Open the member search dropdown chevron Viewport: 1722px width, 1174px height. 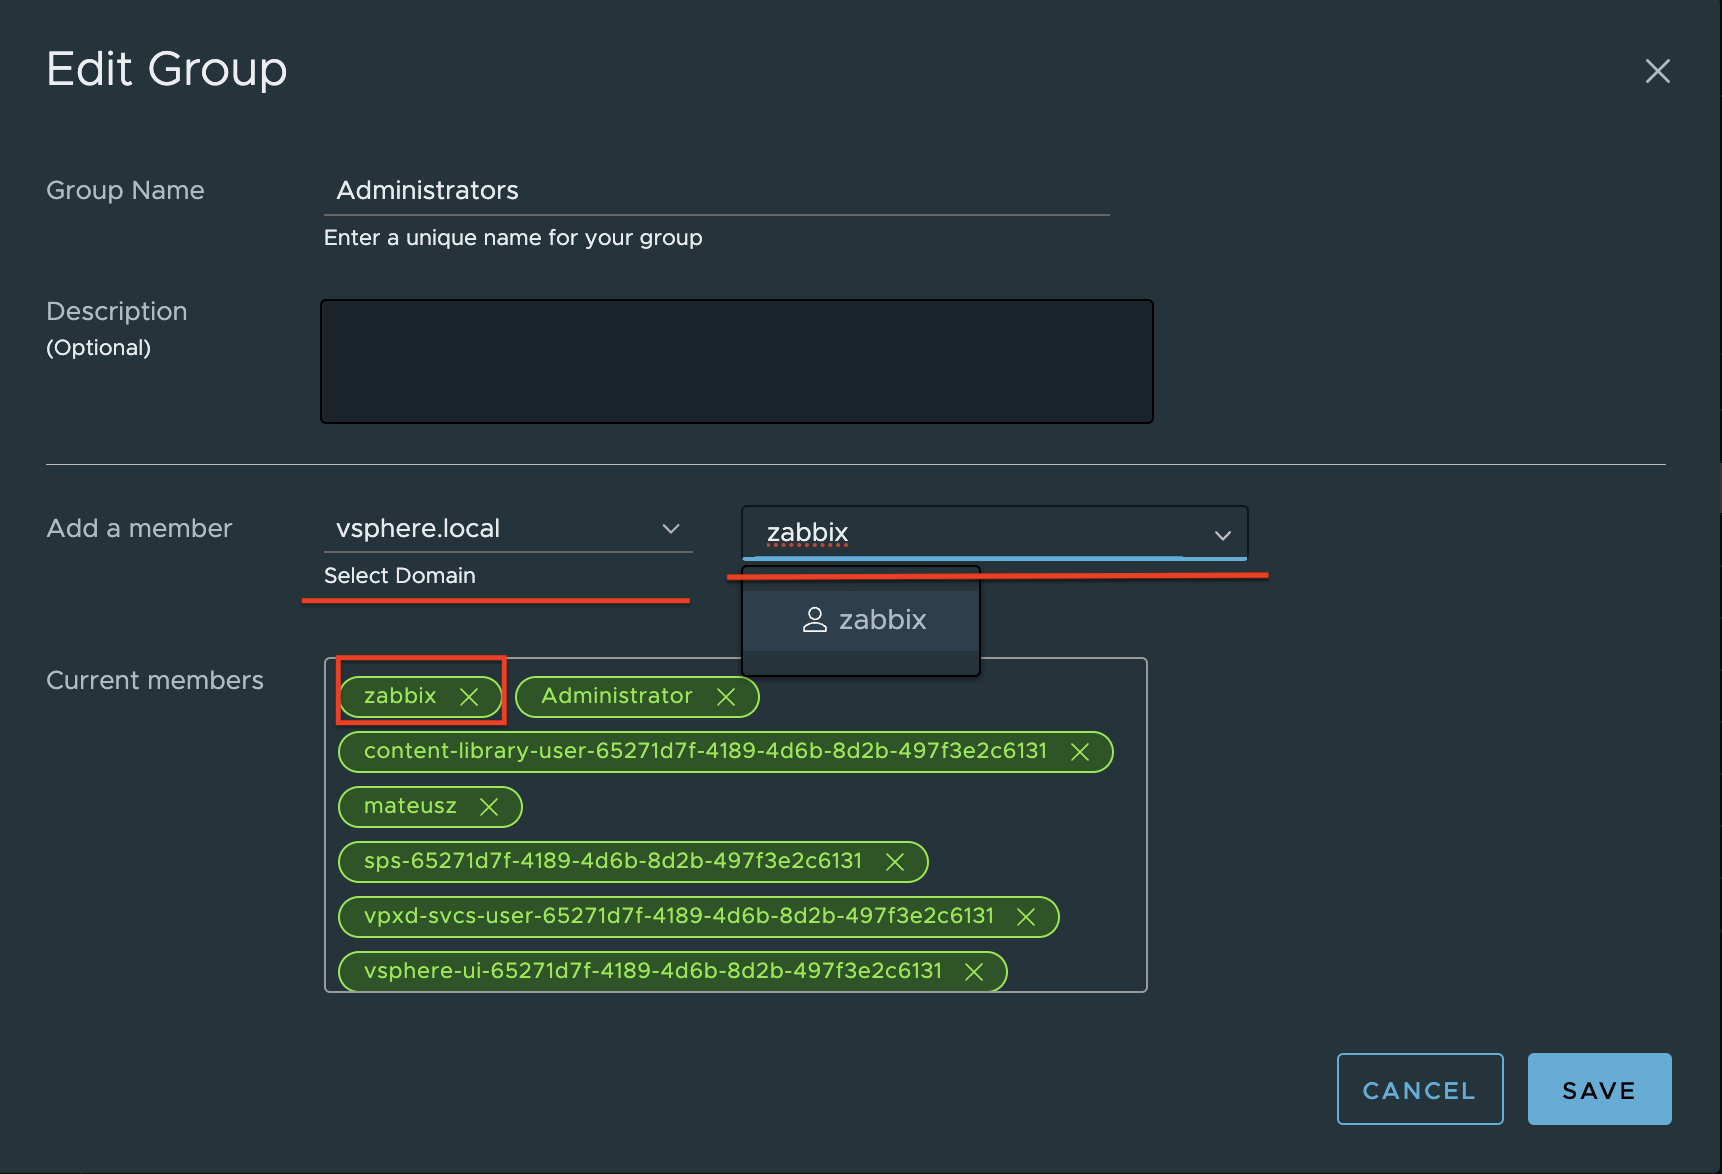pos(1222,535)
